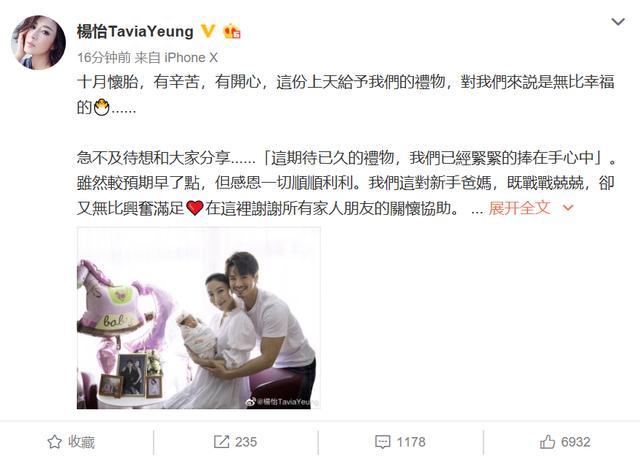Open the post options chevron menu
Viewport: 640px width, 459px height.
point(618,21)
